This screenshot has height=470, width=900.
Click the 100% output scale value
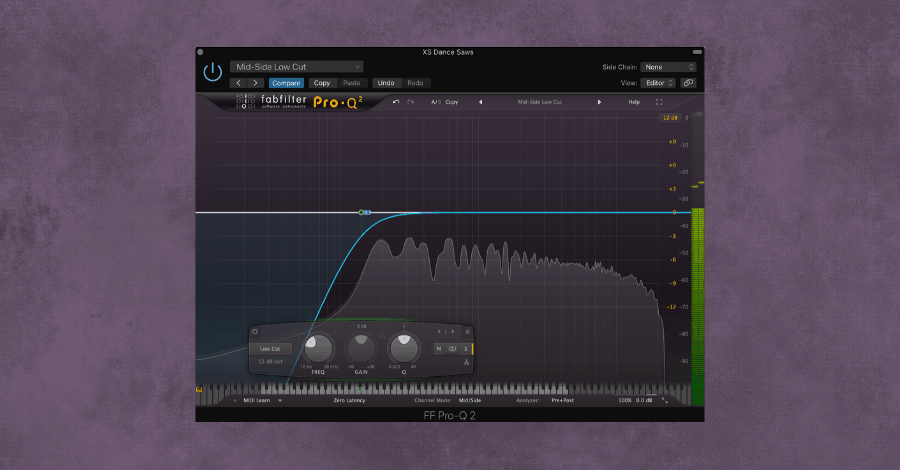pyautogui.click(x=625, y=401)
